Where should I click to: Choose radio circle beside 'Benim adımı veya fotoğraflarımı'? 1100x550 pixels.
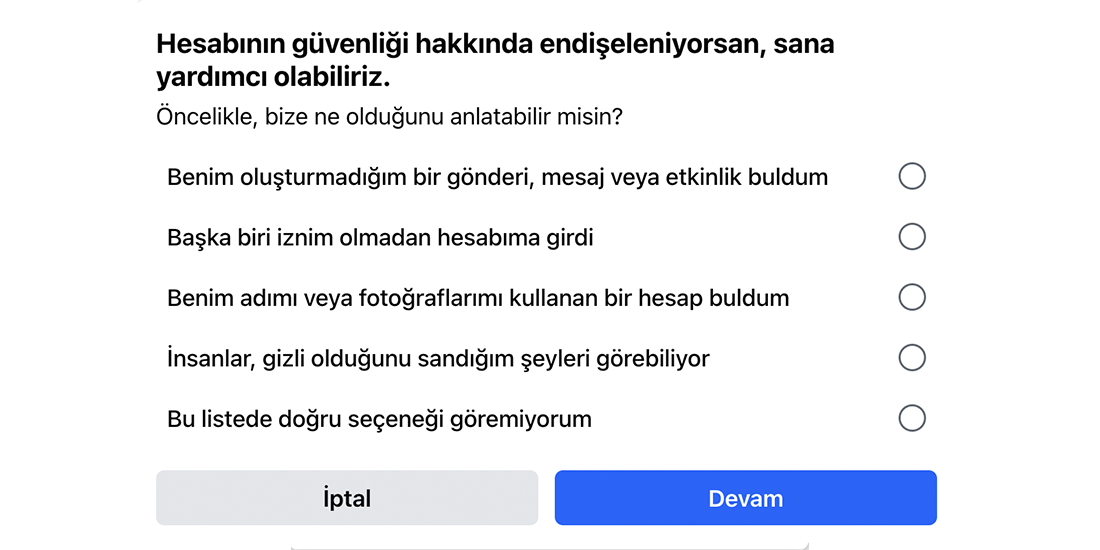(x=912, y=297)
